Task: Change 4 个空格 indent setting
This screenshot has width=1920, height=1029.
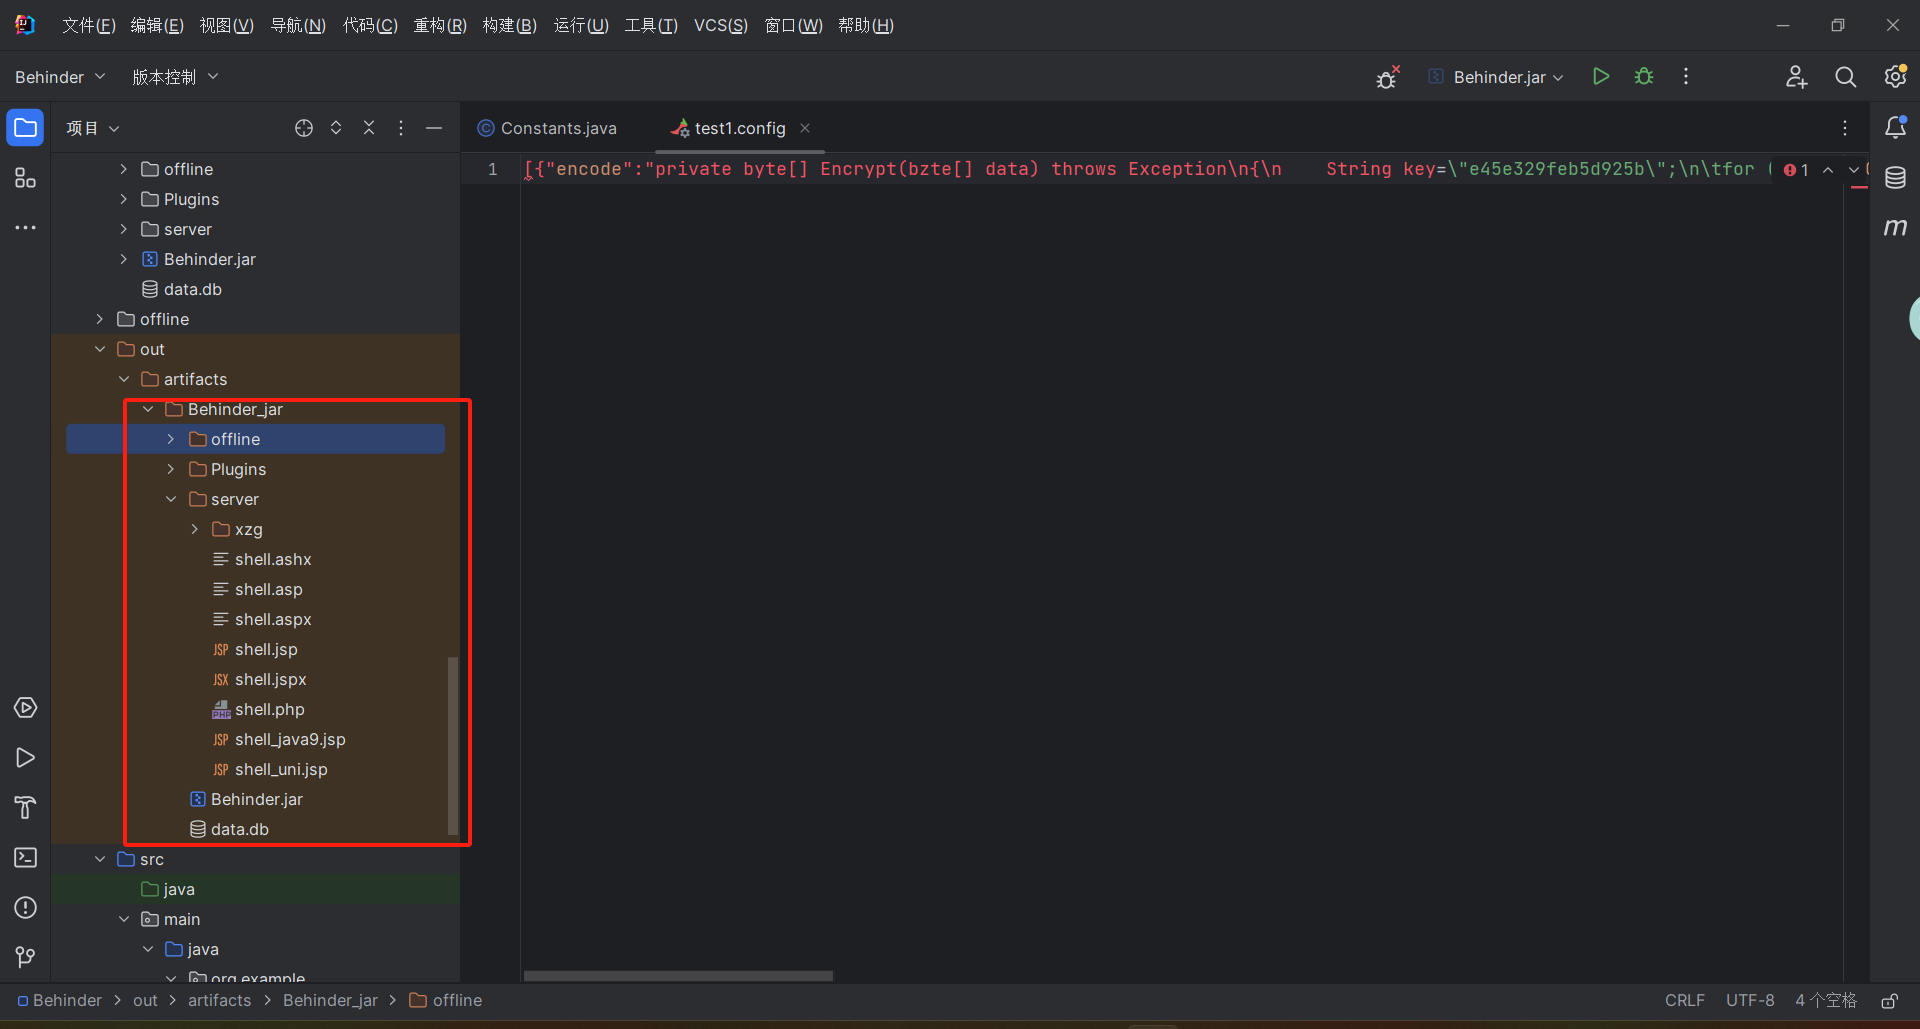Action: [1826, 1001]
